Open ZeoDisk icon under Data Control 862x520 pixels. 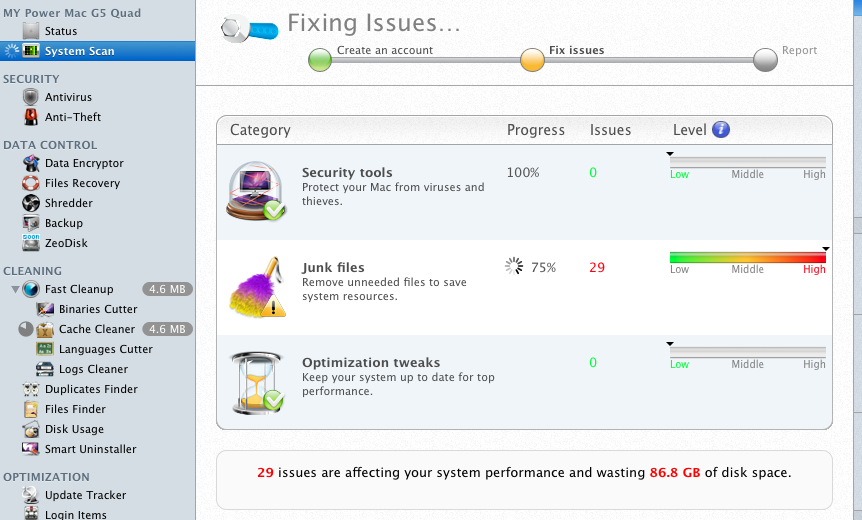click(29, 243)
